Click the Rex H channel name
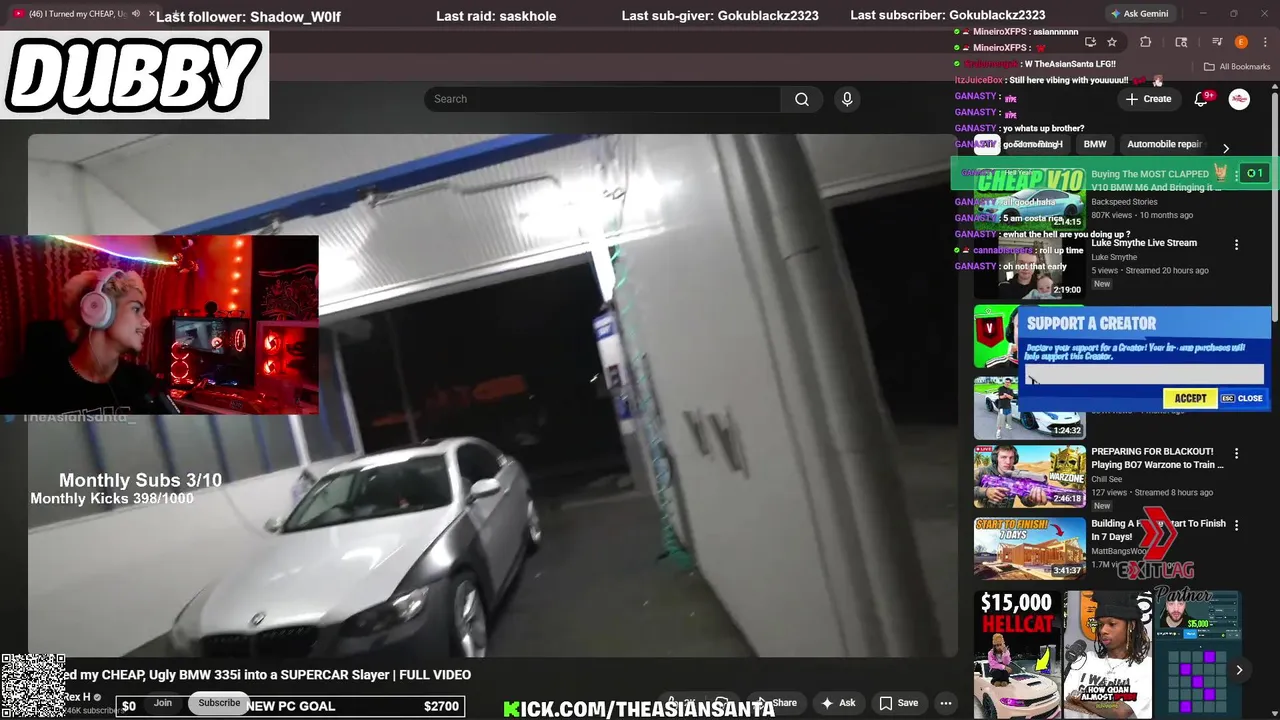The height and width of the screenshot is (720, 1280). 78,697
